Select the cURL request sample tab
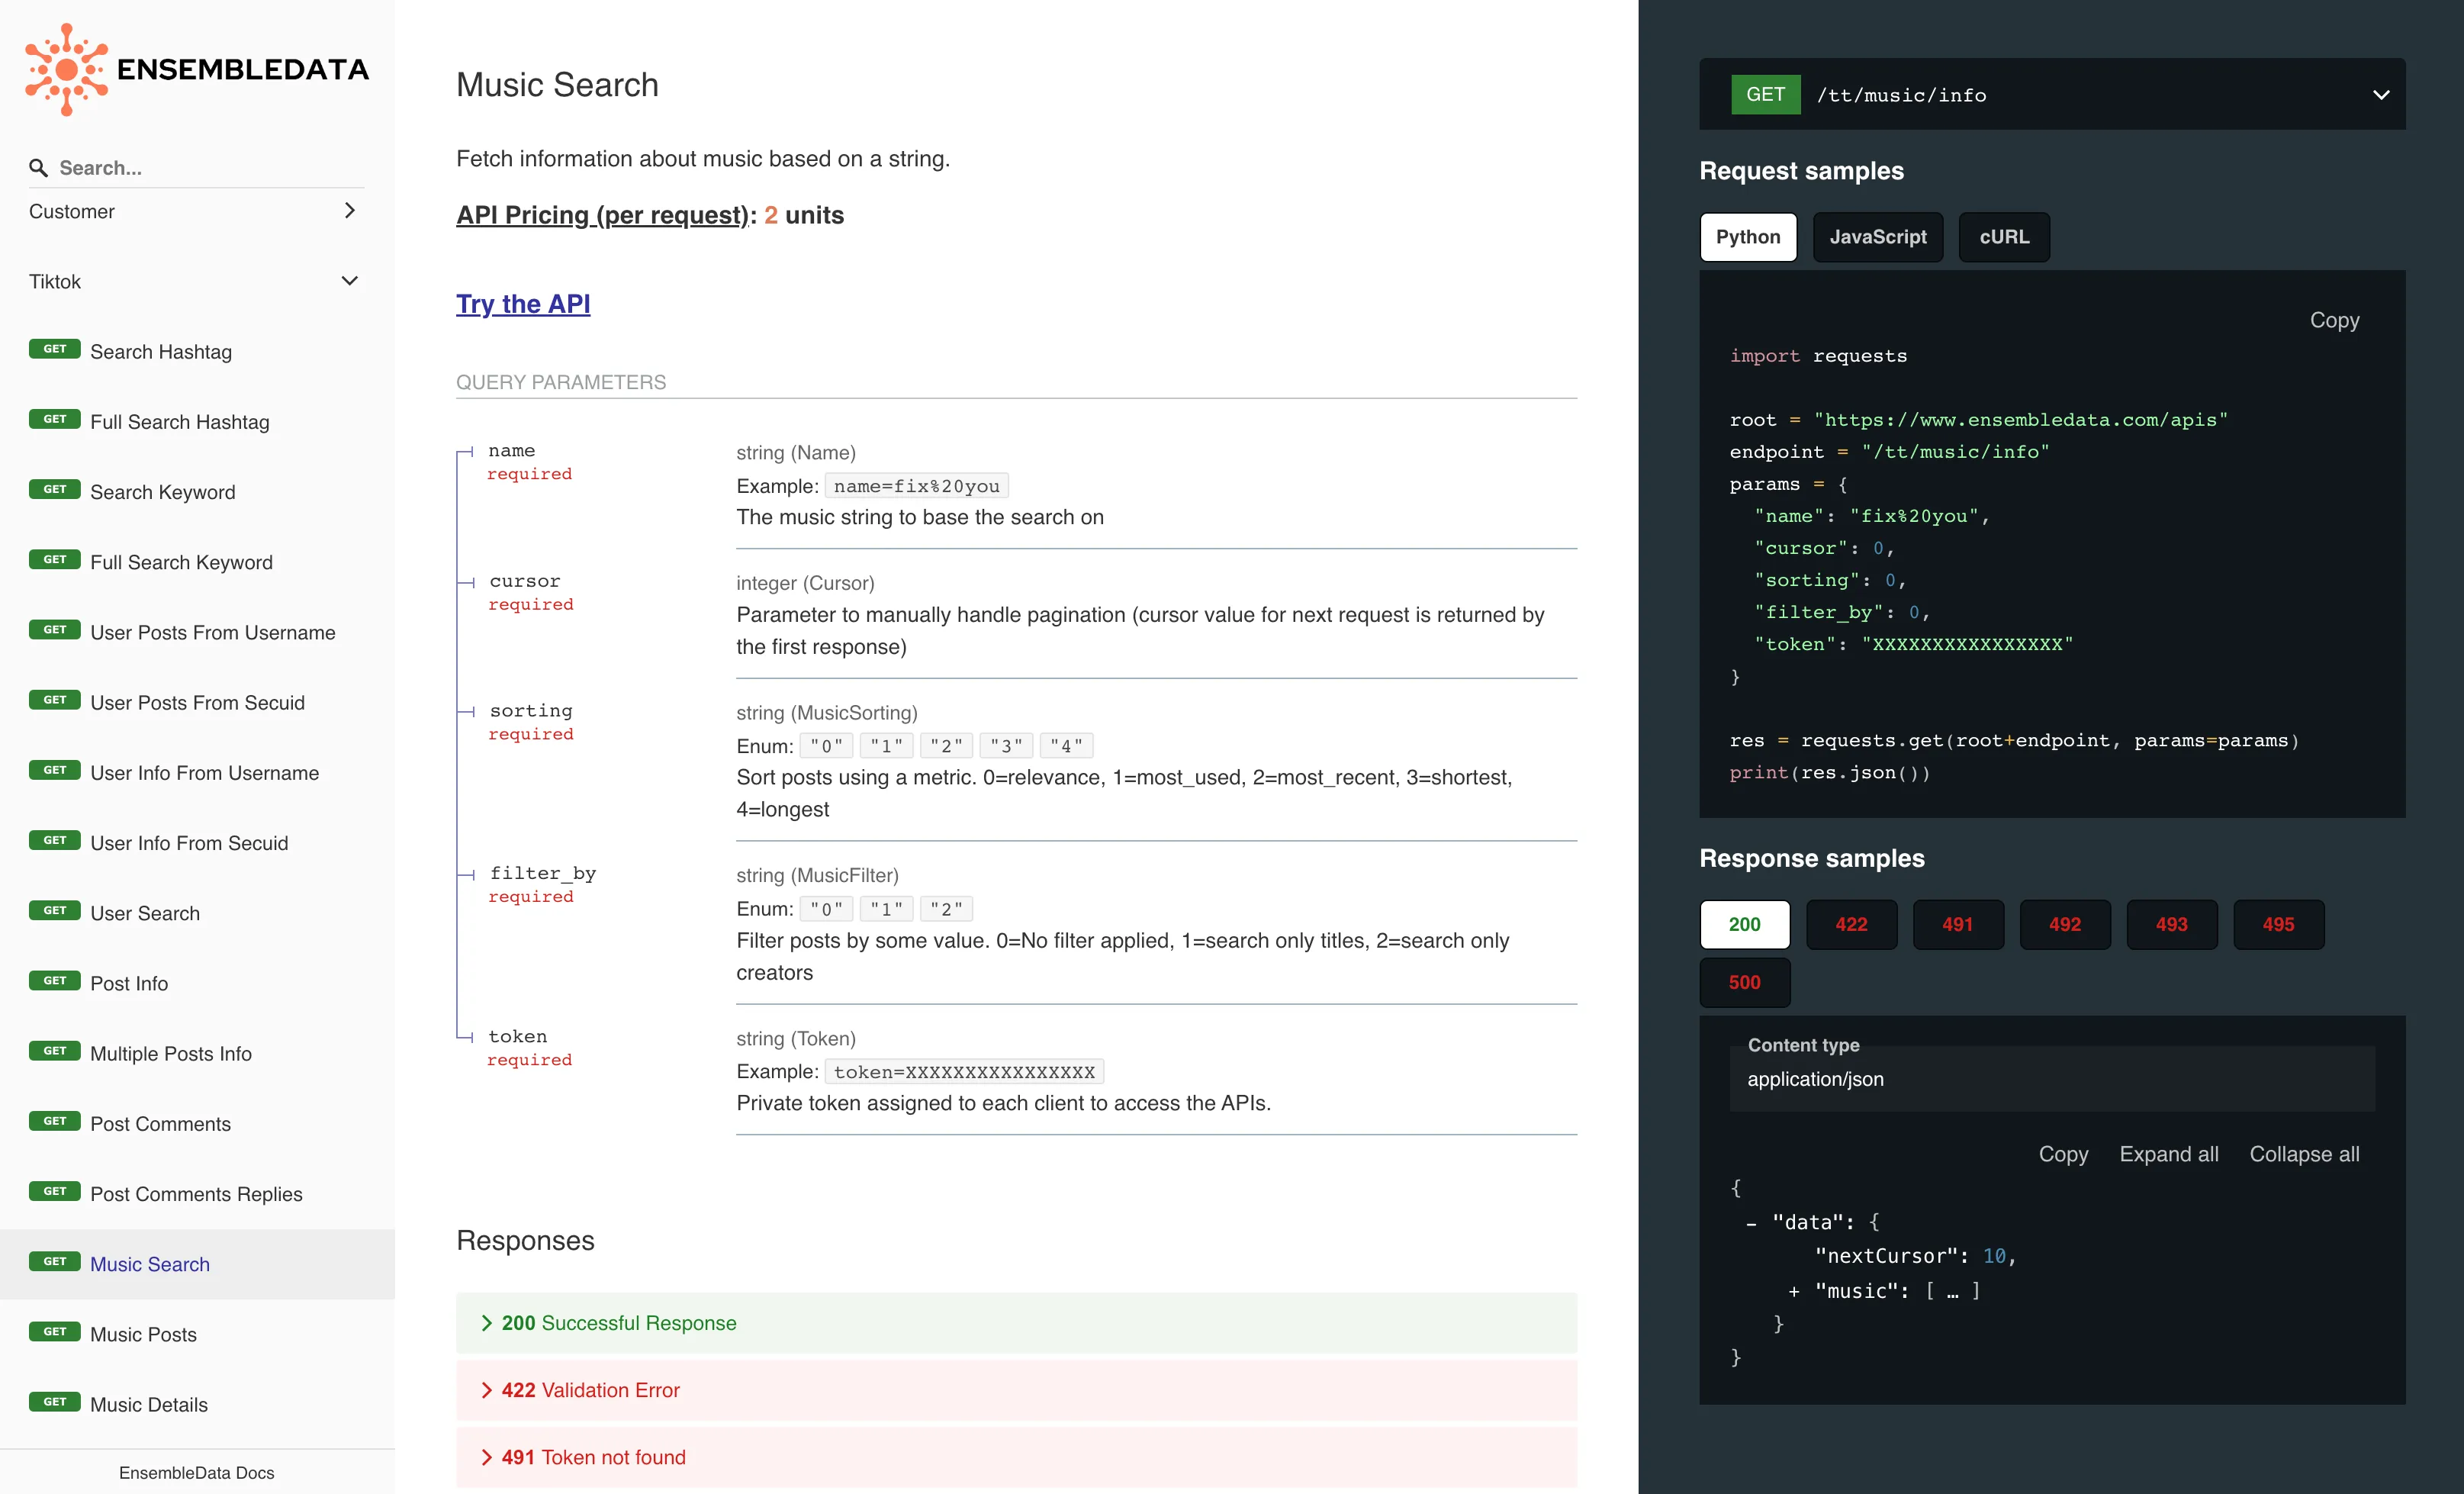Screen dimensions: 2464x1494 click(x=2003, y=237)
